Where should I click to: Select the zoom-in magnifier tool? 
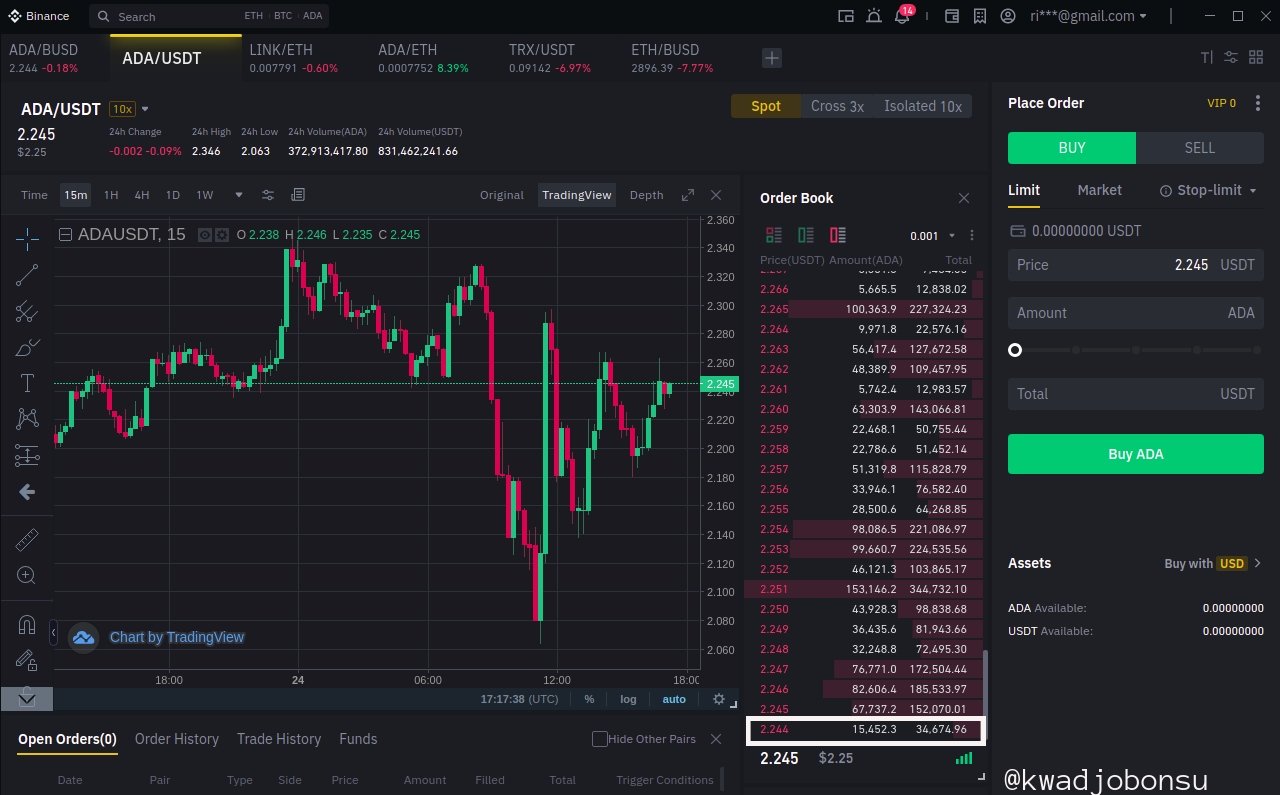point(27,575)
